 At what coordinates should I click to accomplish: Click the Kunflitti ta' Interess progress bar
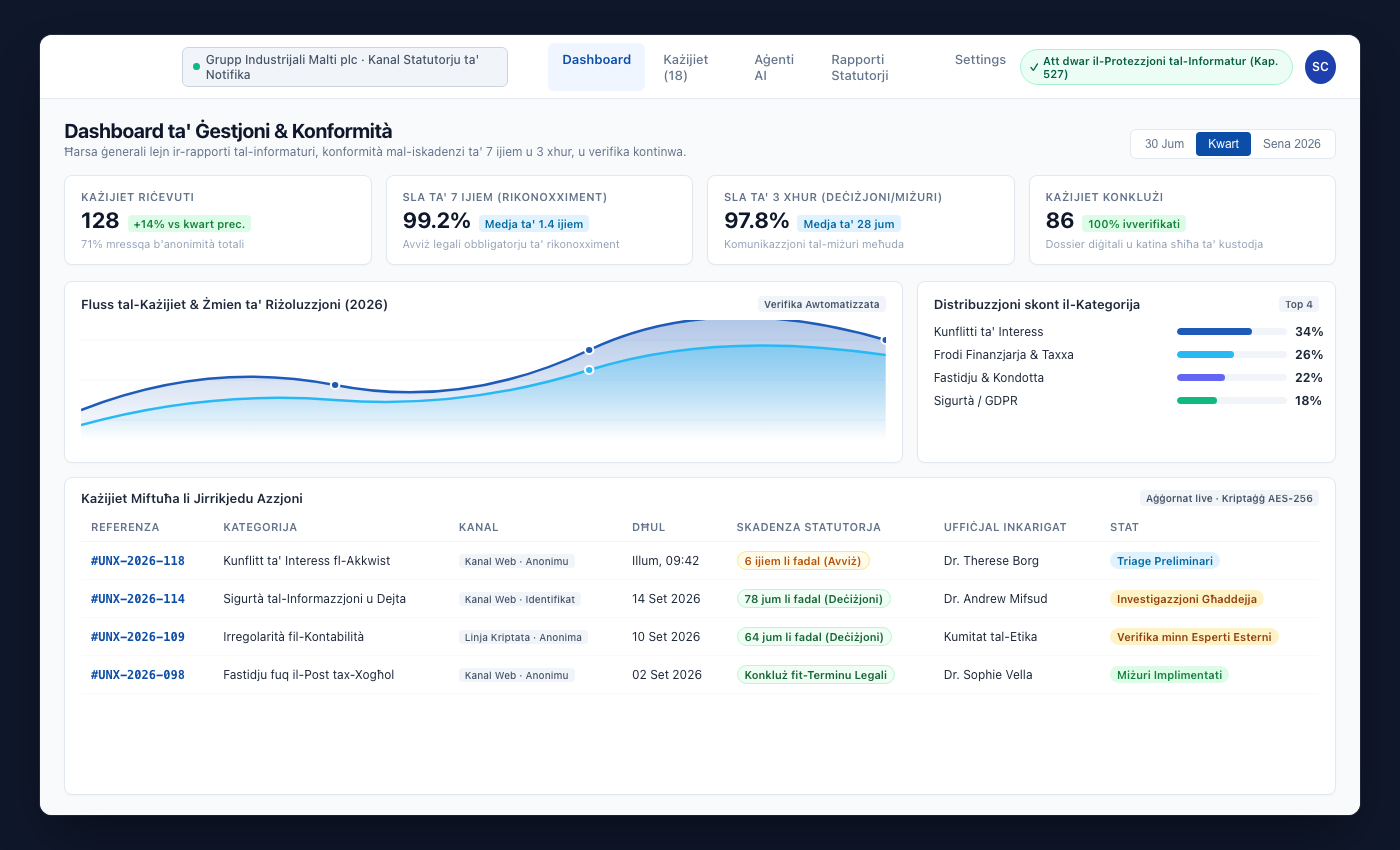point(1232,332)
